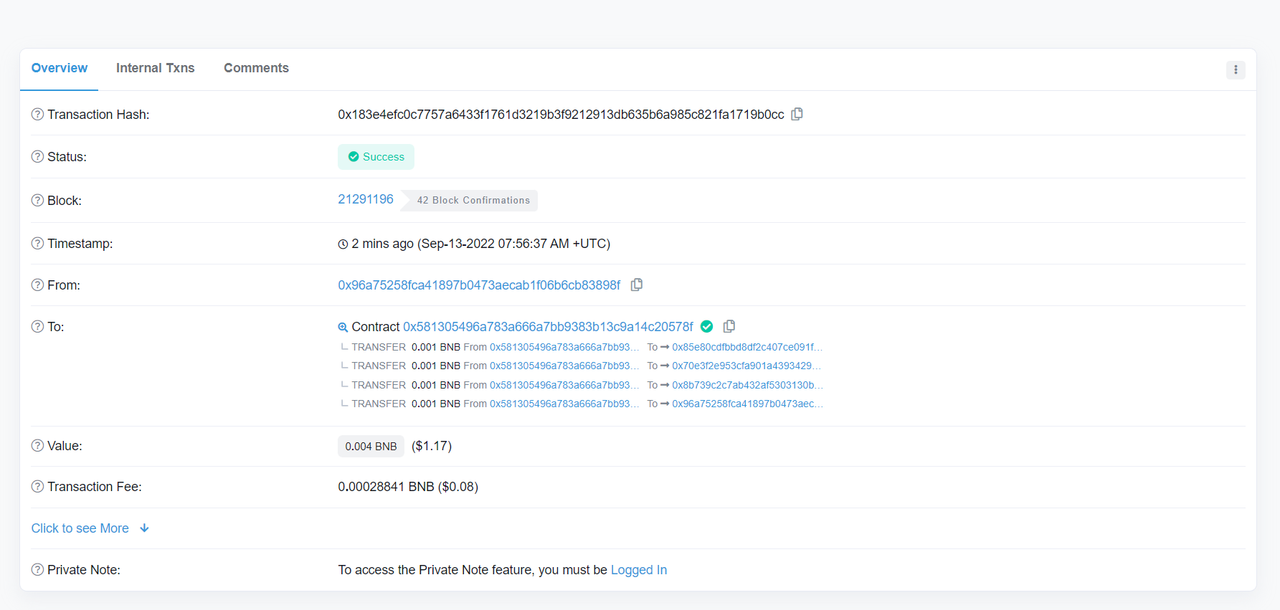
Task: Click the Success status badge
Action: click(376, 157)
